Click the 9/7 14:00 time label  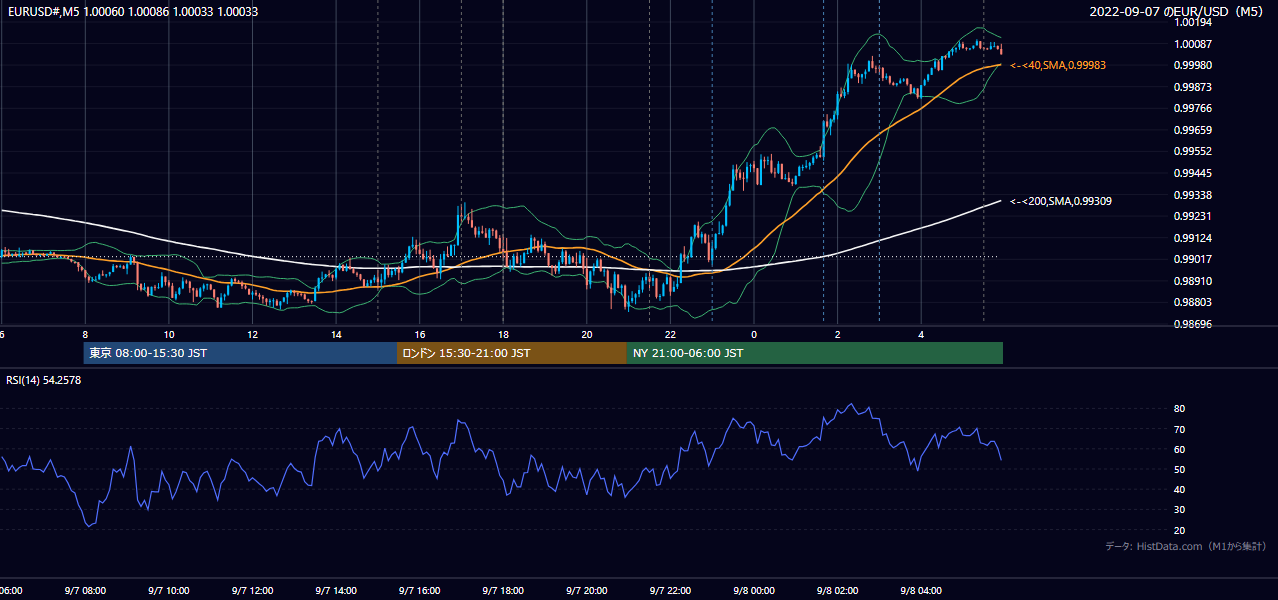[336, 590]
